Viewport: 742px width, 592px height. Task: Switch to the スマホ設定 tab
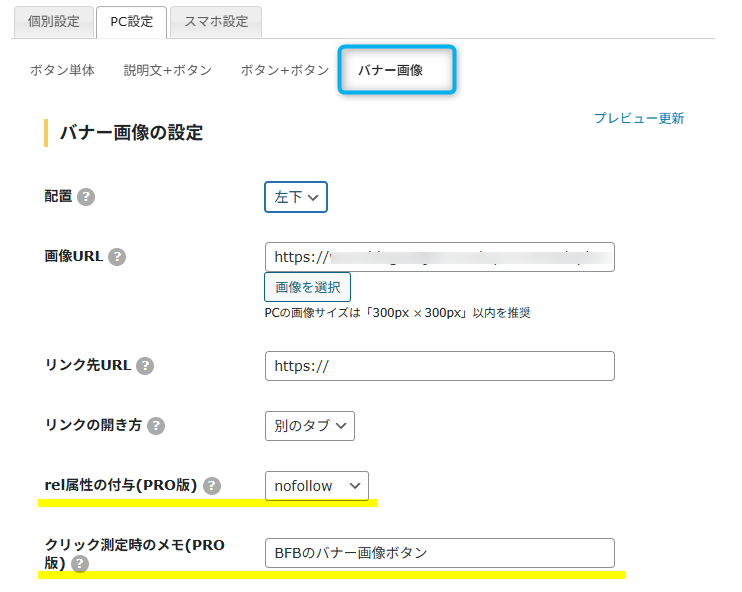pyautogui.click(x=215, y=20)
